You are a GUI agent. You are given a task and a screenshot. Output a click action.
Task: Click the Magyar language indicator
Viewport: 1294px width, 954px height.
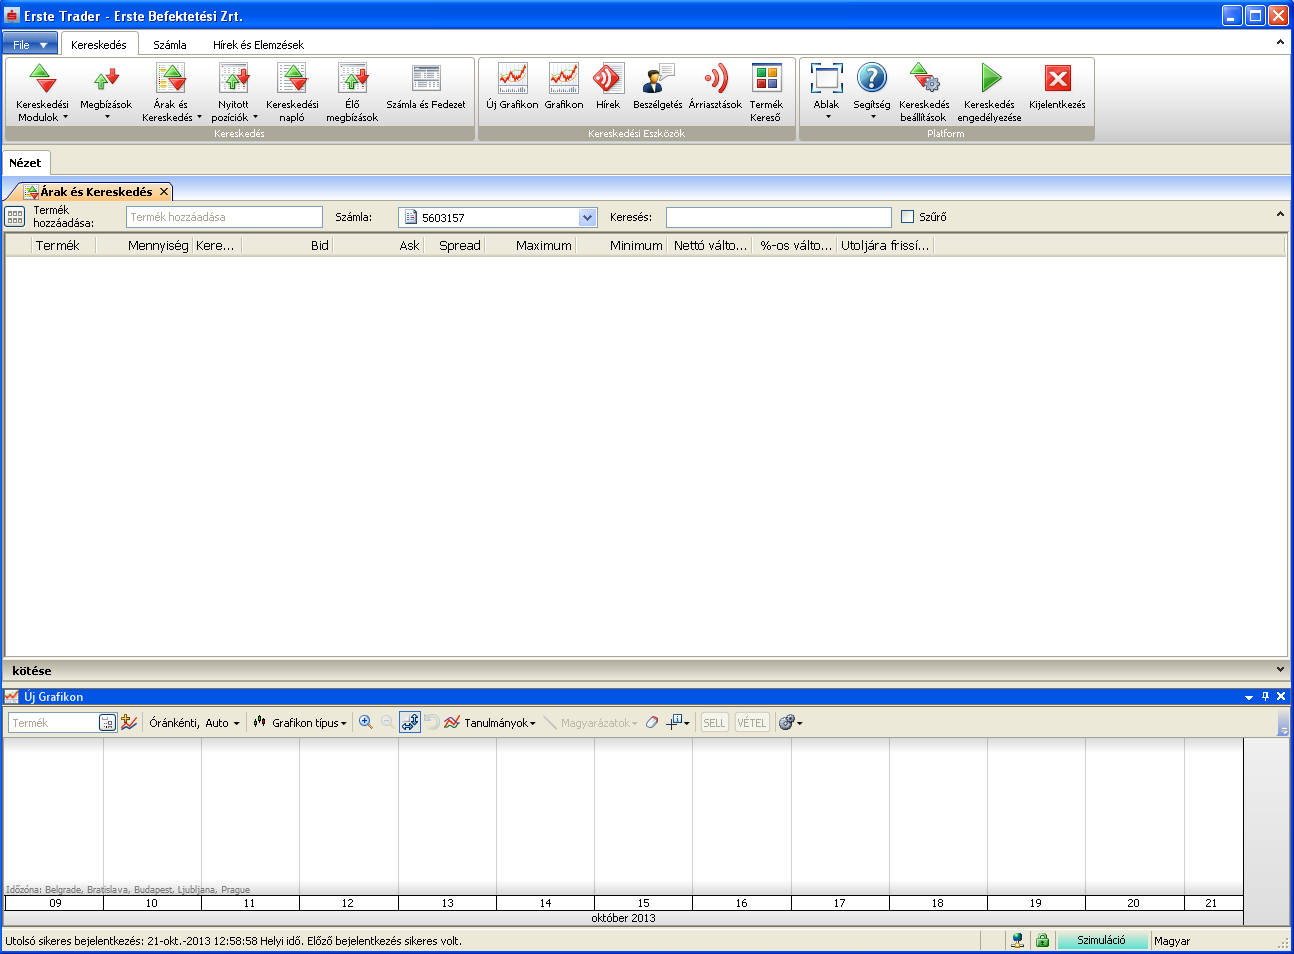coord(1172,940)
